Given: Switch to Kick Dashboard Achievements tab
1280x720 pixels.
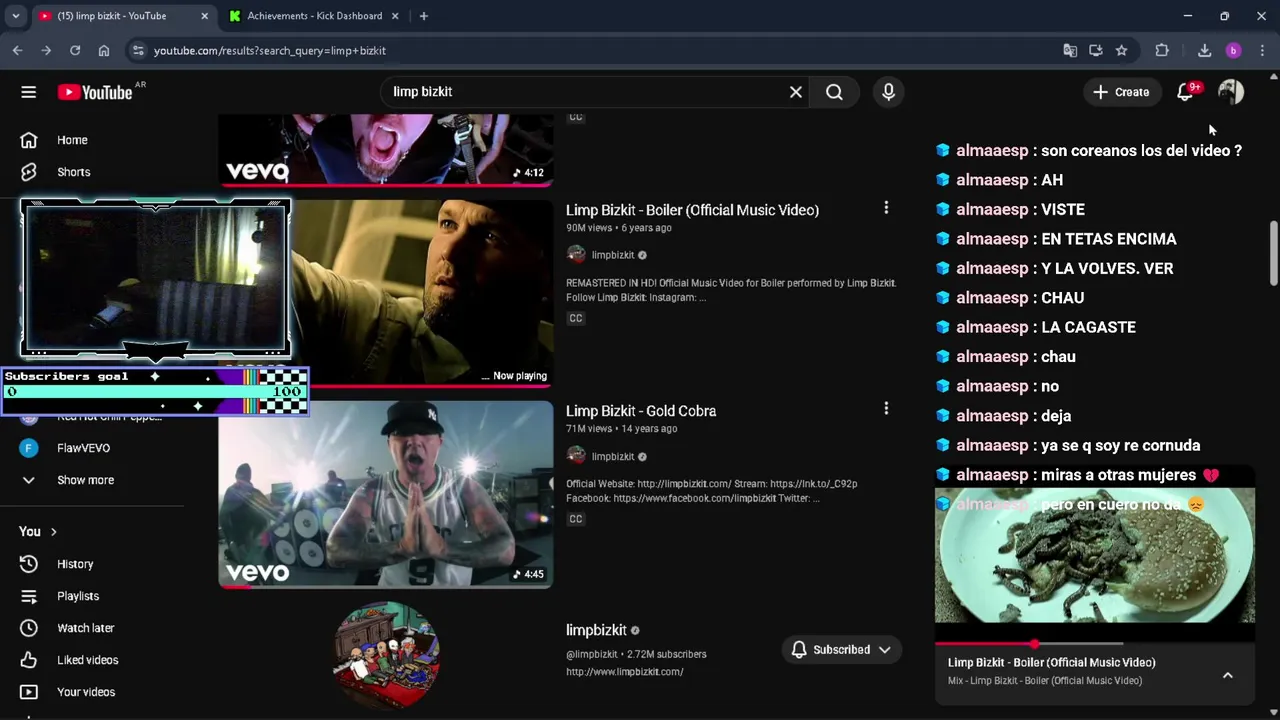Looking at the screenshot, I should coord(314,16).
